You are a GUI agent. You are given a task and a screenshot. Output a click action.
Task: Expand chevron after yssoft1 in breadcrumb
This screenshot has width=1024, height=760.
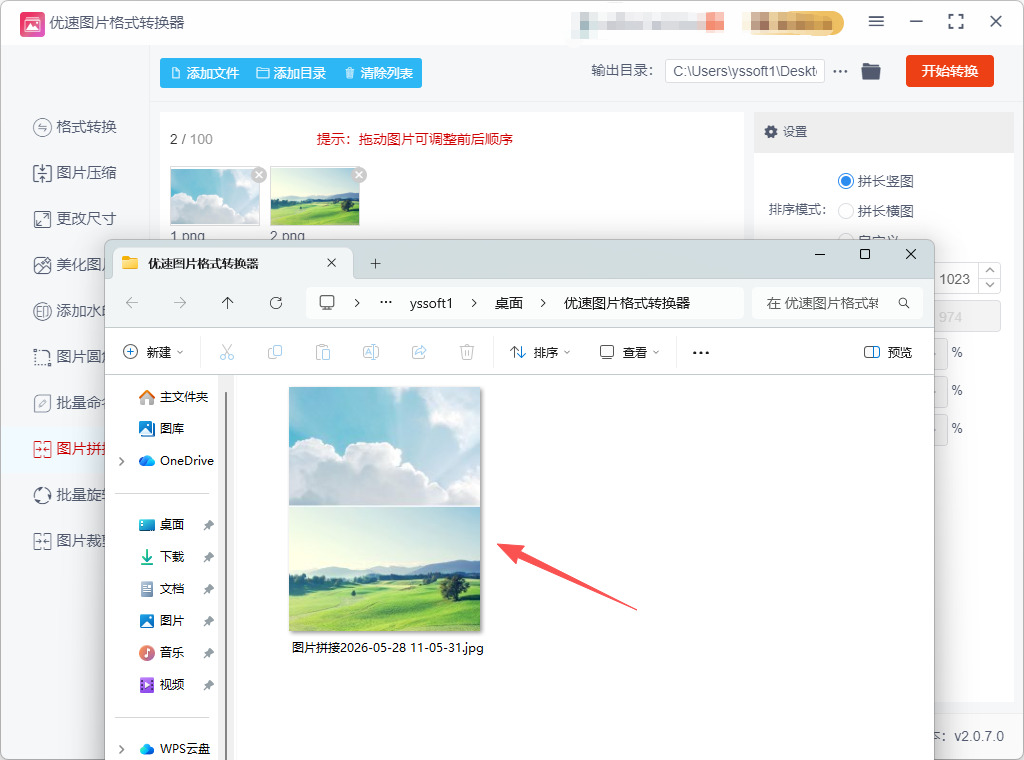click(473, 304)
